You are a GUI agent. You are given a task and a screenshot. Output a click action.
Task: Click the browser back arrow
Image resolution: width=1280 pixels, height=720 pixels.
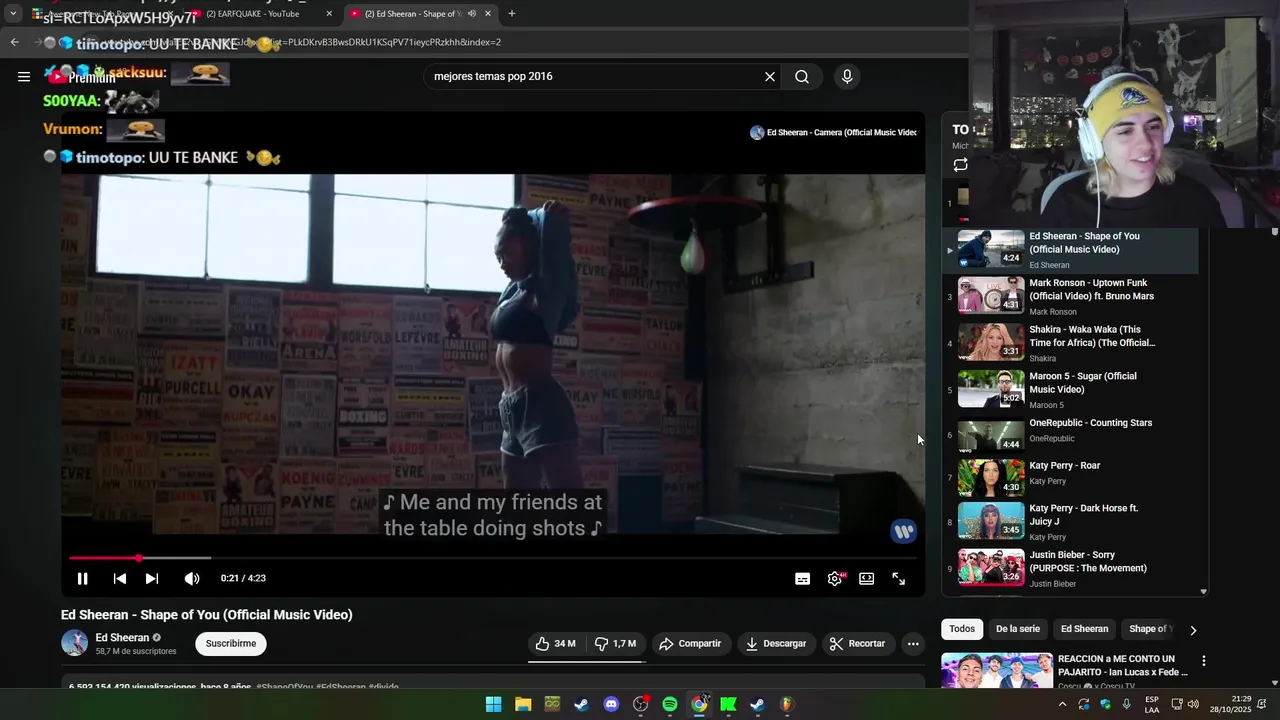[x=14, y=42]
